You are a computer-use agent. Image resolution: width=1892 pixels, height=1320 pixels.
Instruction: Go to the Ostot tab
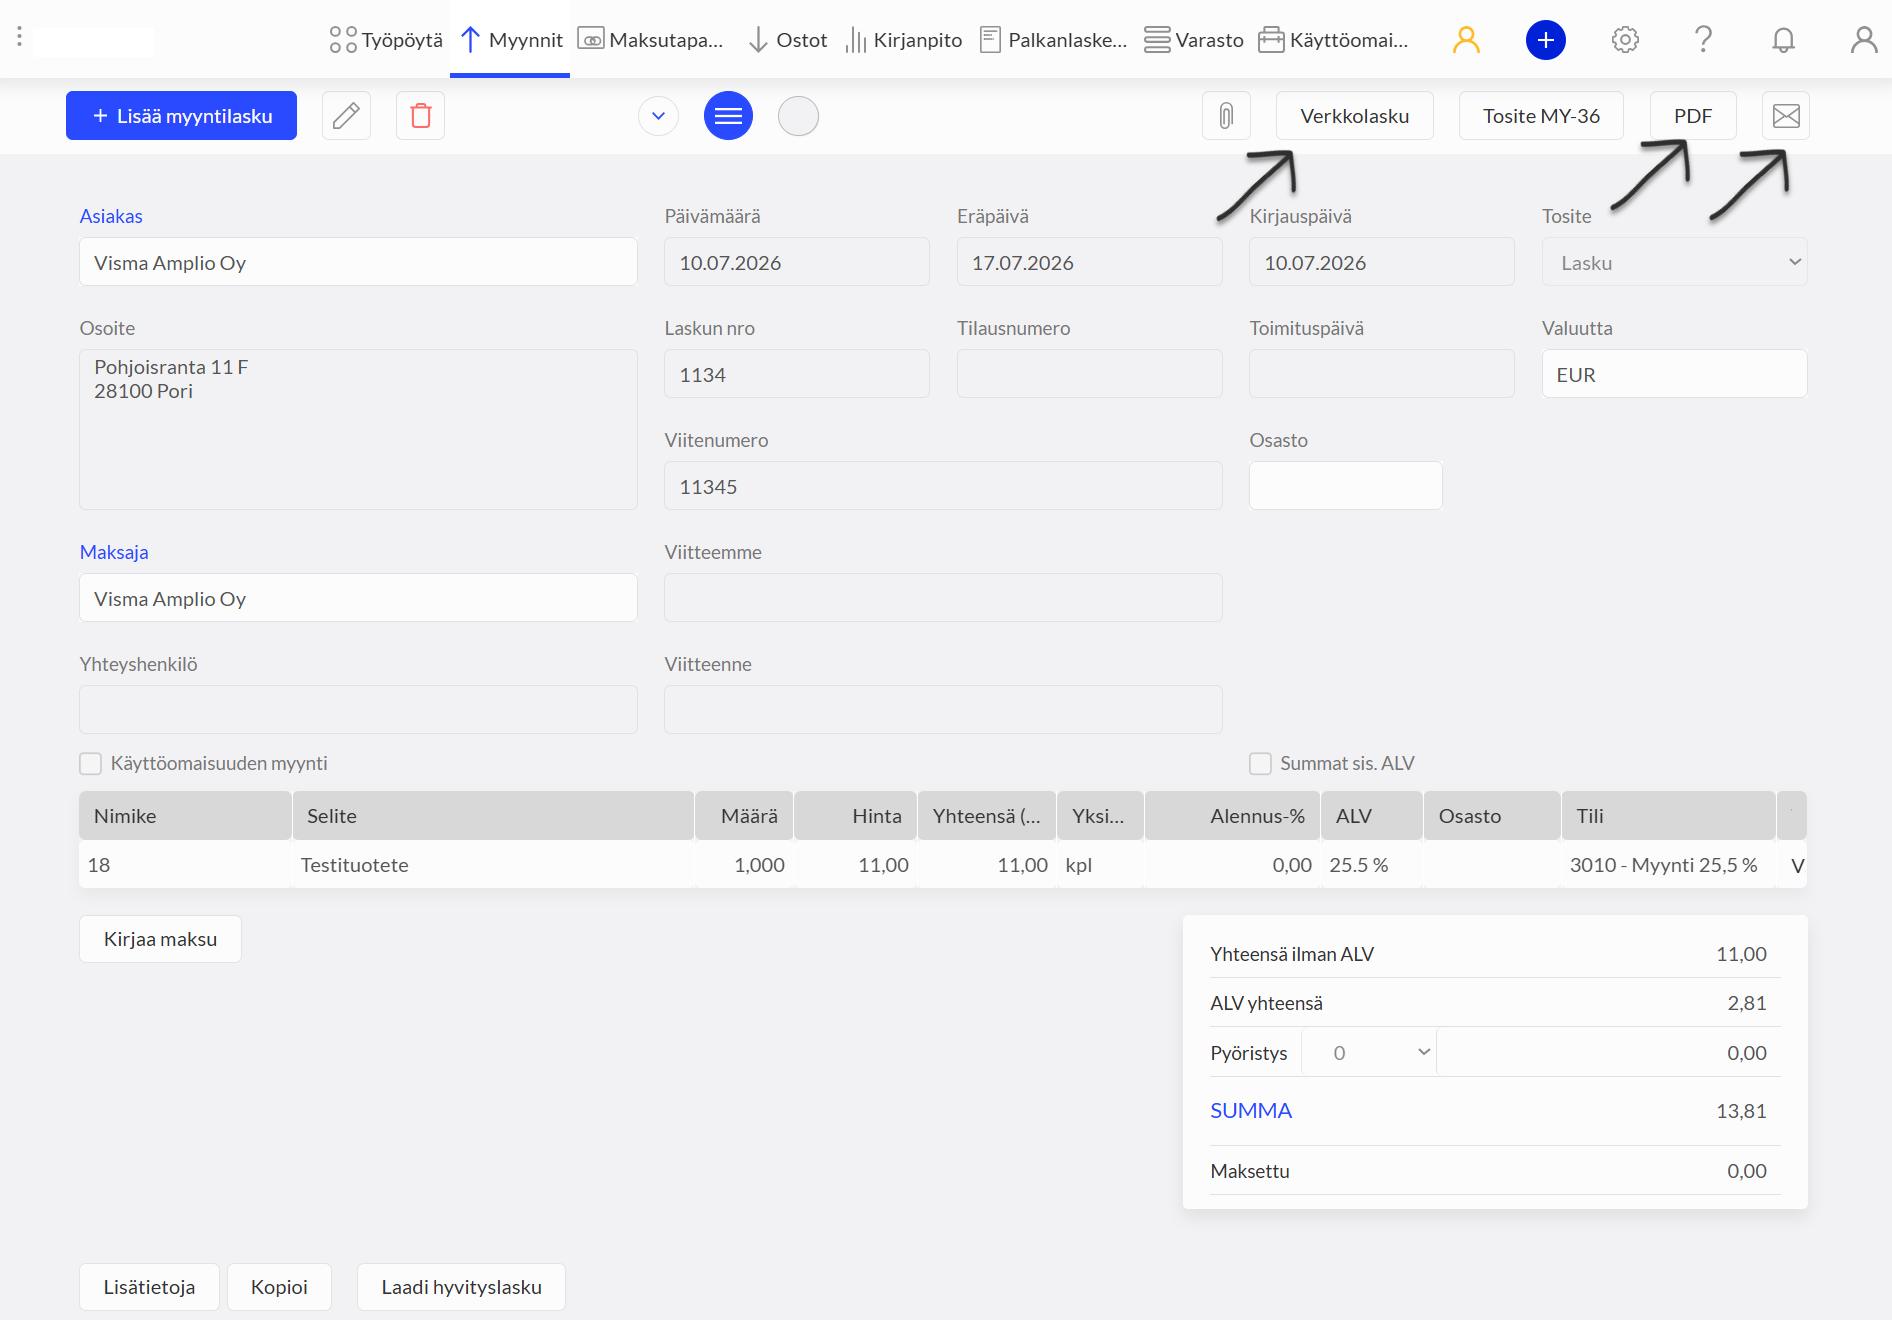pos(788,40)
